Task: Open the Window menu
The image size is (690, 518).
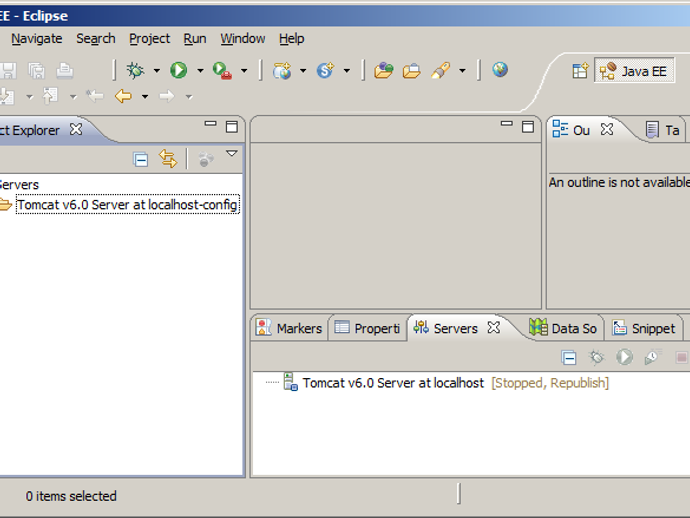Action: click(242, 39)
